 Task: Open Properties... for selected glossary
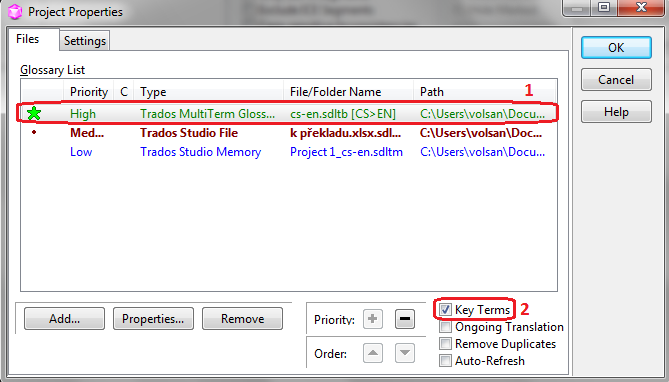[x=153, y=319]
